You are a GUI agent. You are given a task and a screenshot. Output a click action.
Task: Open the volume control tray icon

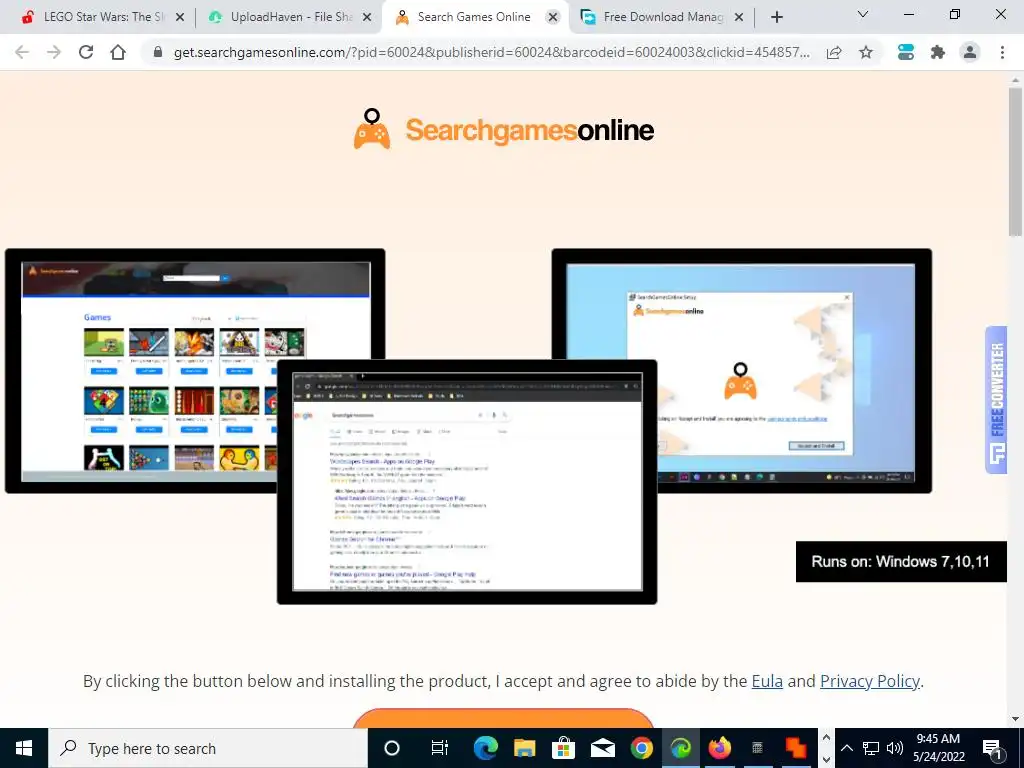tap(895, 748)
